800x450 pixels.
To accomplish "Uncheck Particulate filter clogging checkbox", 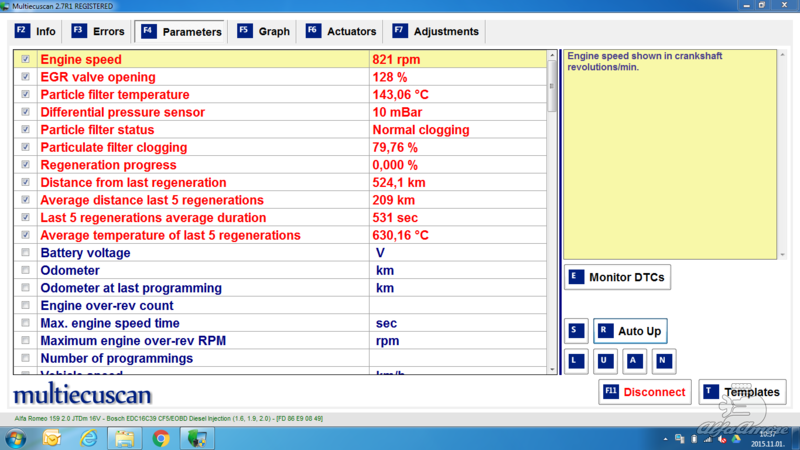I will click(x=26, y=147).
